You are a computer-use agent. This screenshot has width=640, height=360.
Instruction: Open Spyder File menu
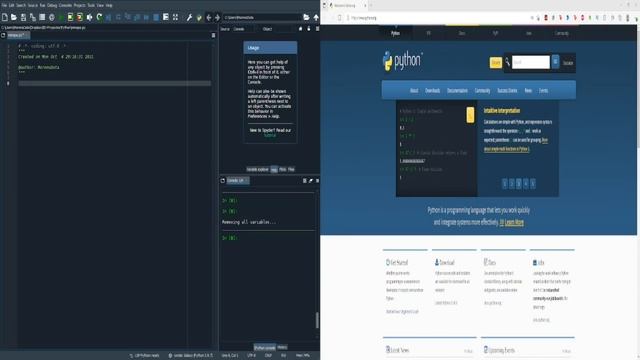pyautogui.click(x=4, y=6)
